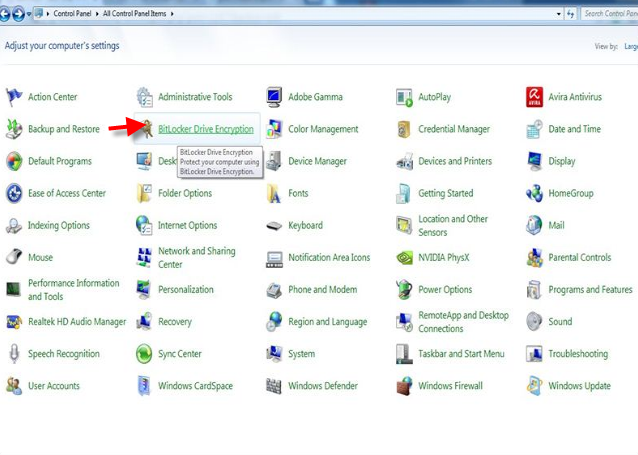Screen dimensions: 638x455
Task: Open the Administrative Tools gear icon
Action: pyautogui.click(x=144, y=97)
